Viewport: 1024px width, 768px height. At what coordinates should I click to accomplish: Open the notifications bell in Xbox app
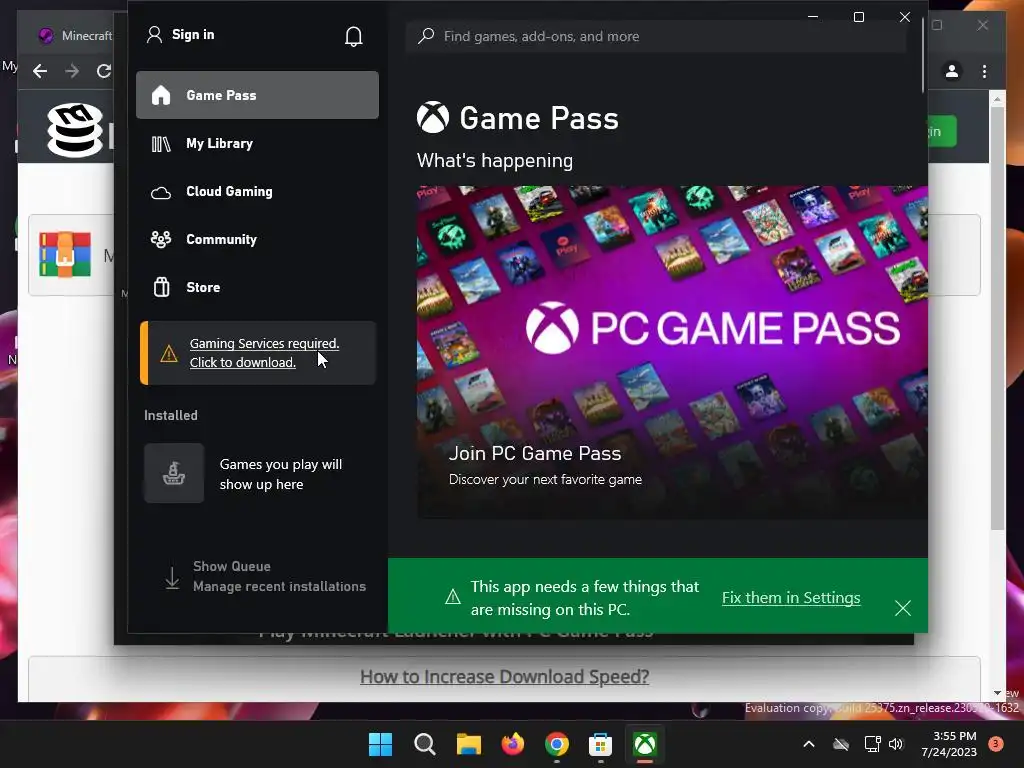pyautogui.click(x=353, y=36)
